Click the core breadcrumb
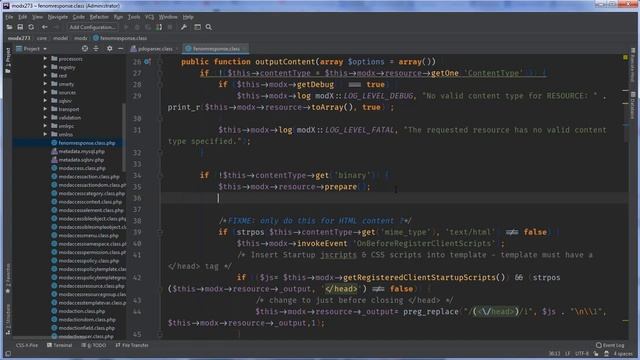 click(42, 38)
